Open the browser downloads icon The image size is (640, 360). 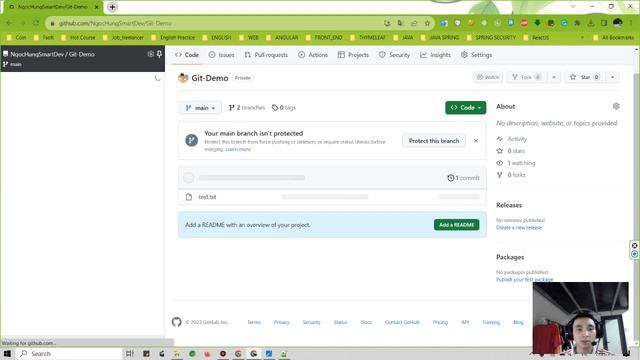click(x=591, y=23)
